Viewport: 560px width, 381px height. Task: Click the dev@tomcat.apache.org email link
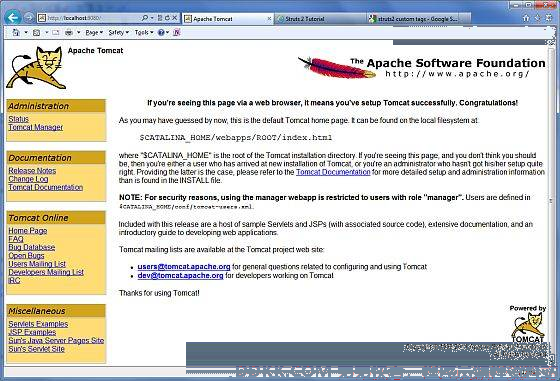pos(180,275)
